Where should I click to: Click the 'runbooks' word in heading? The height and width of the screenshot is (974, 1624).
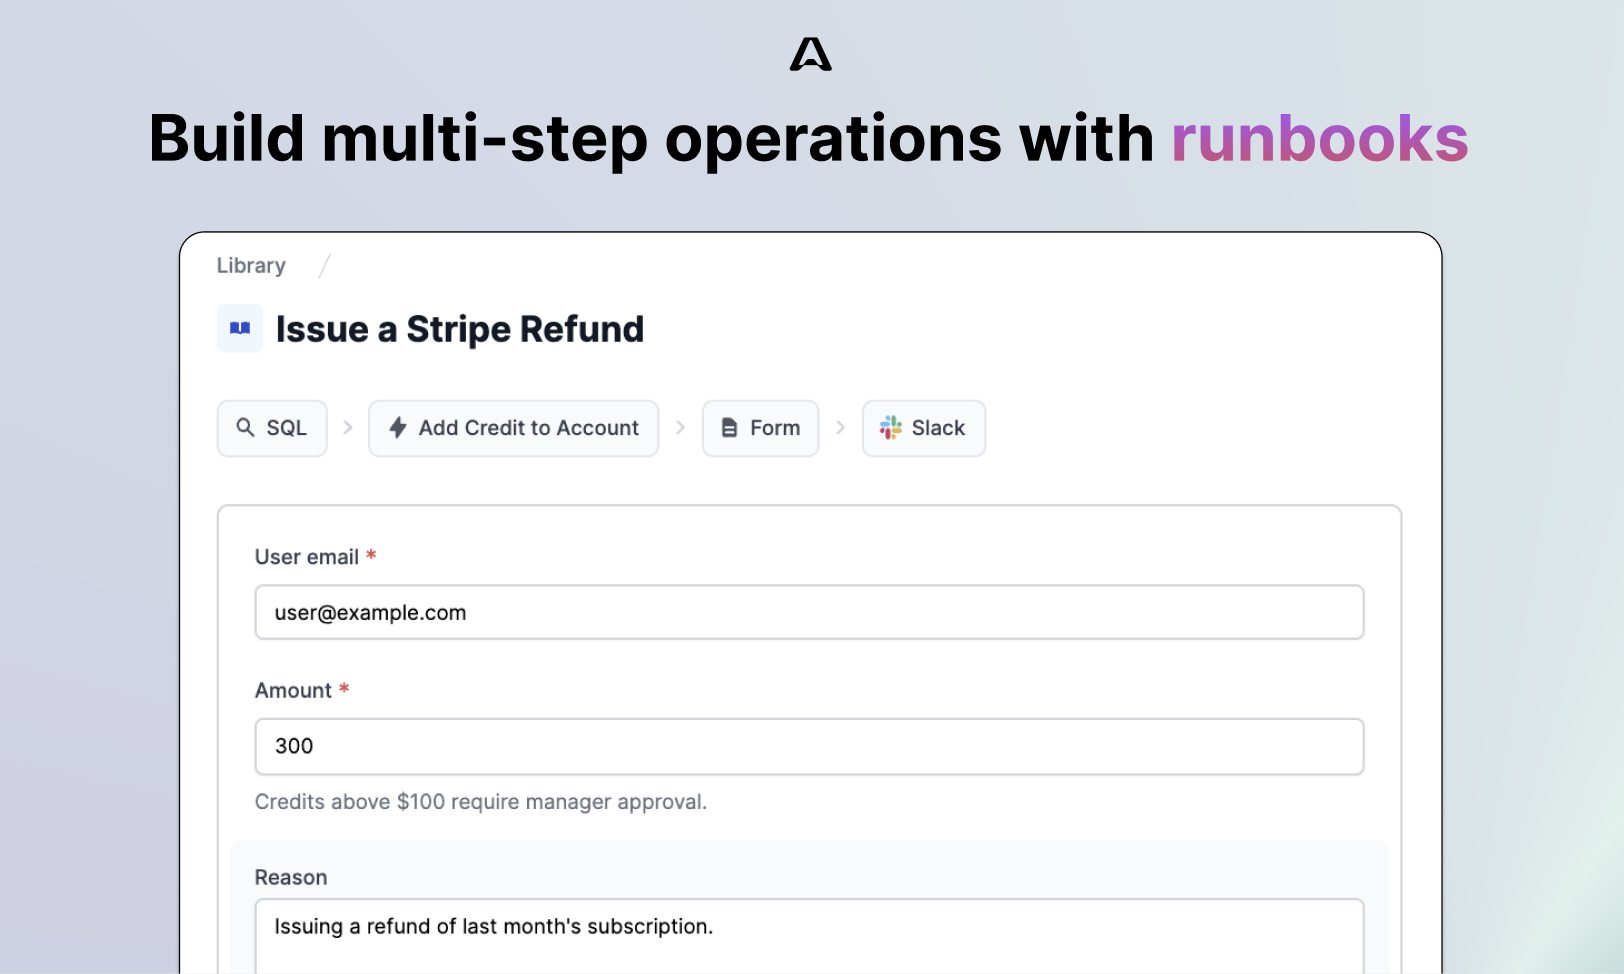point(1320,138)
